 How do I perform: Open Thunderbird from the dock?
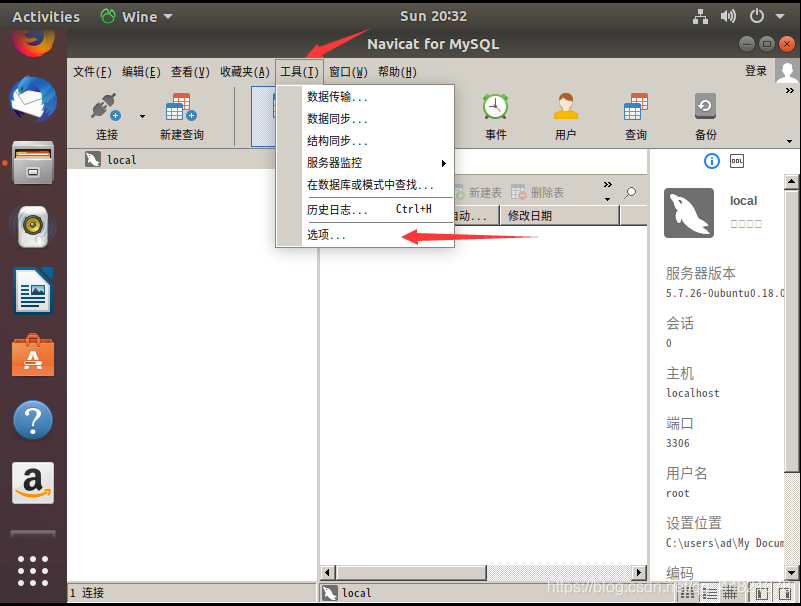point(33,99)
